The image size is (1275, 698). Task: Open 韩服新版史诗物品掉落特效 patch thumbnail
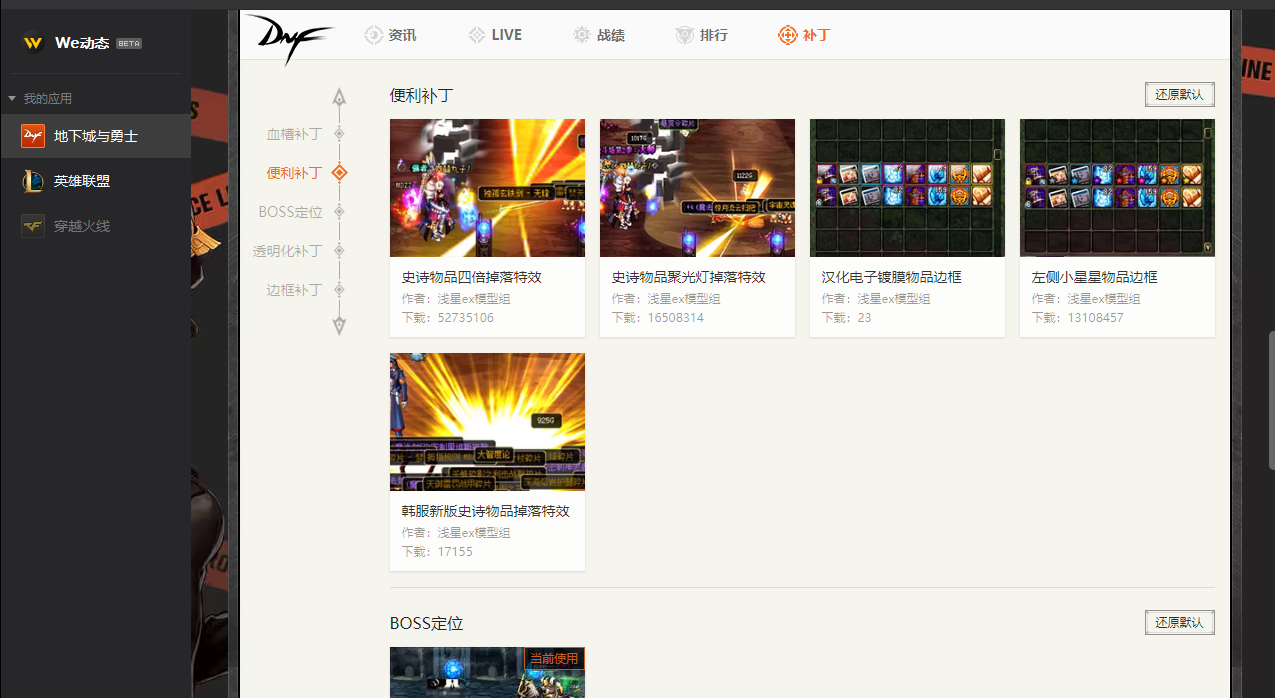pos(487,422)
